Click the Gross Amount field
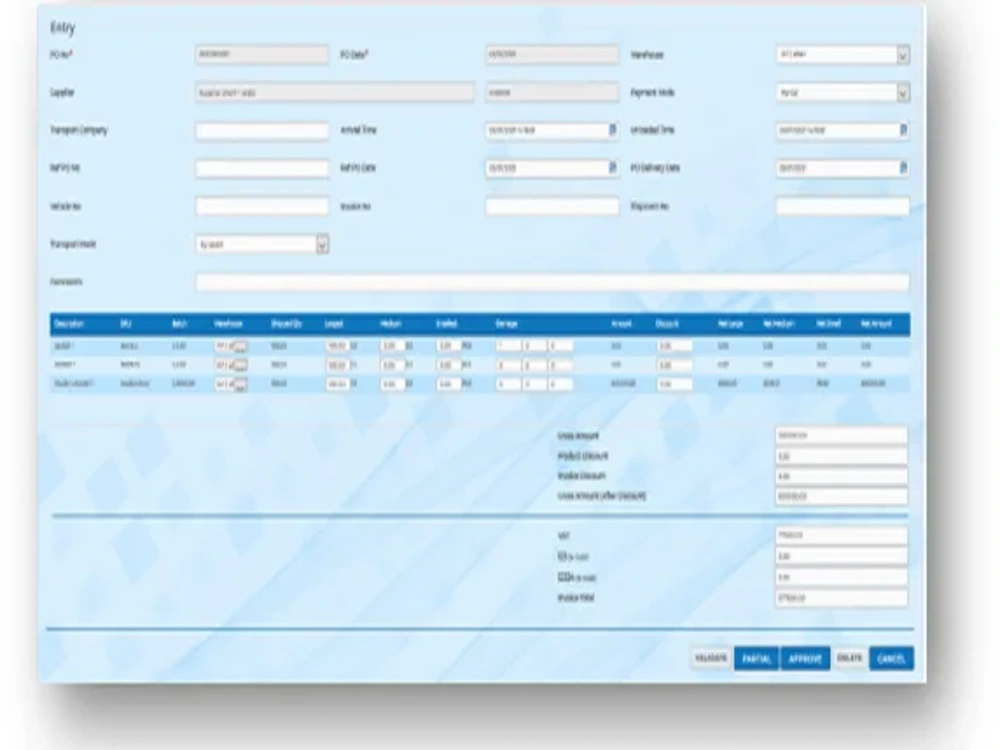The image size is (1000, 750). [842, 436]
